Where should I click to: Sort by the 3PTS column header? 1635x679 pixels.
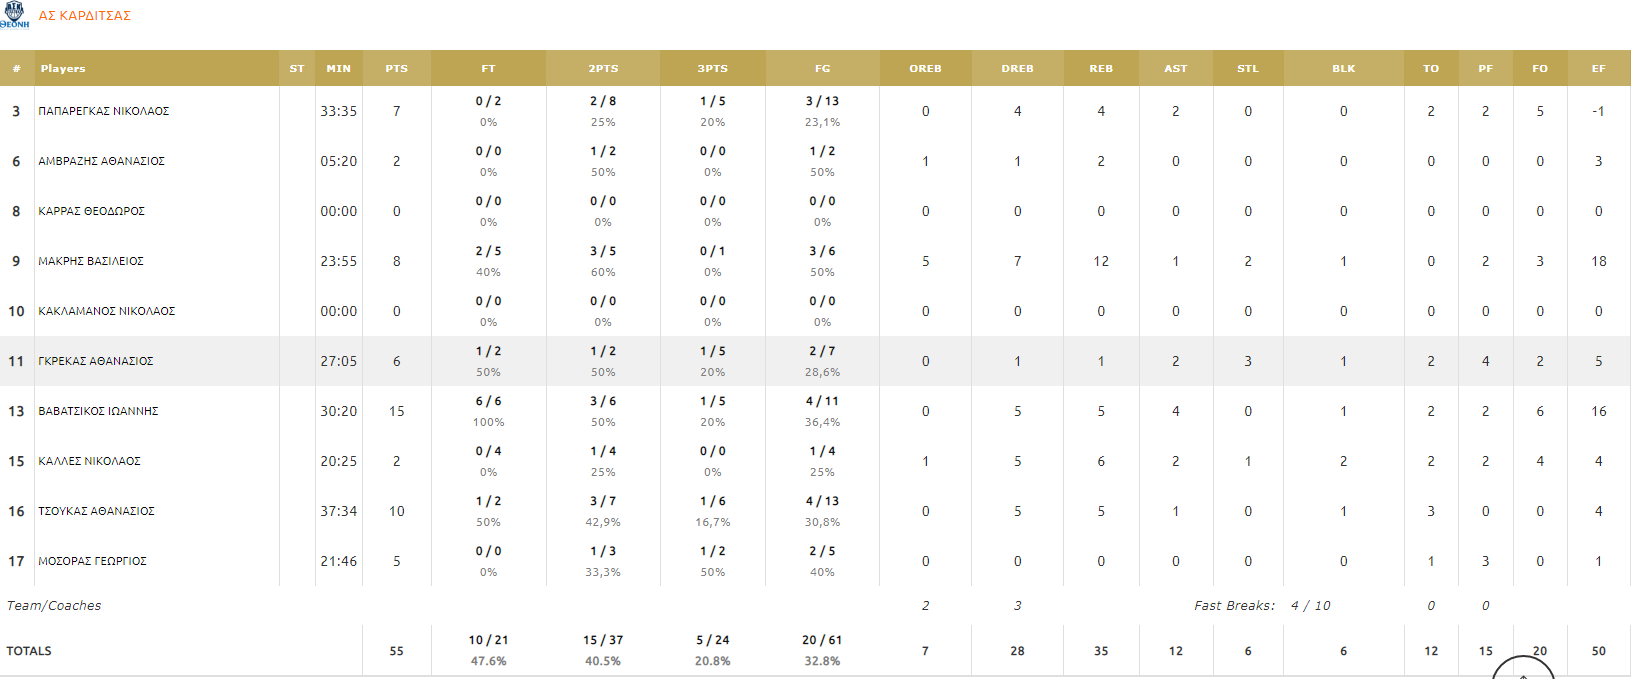click(x=712, y=69)
